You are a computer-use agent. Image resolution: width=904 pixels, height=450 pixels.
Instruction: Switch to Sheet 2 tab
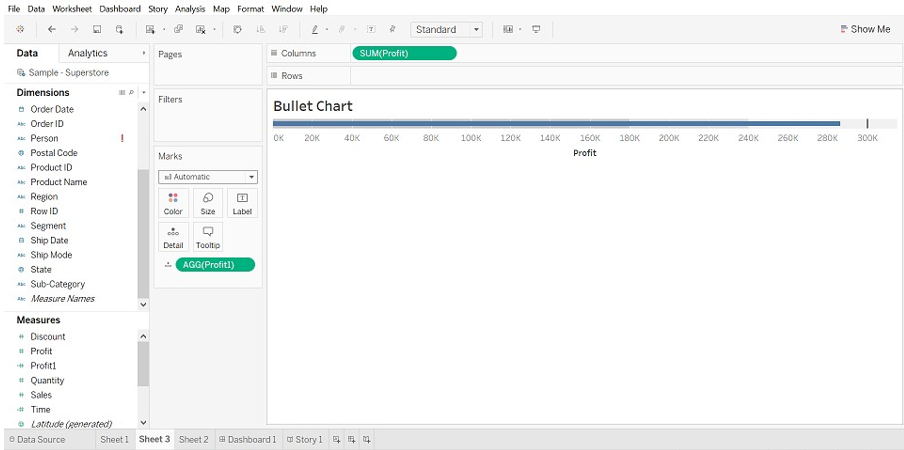[x=194, y=440]
